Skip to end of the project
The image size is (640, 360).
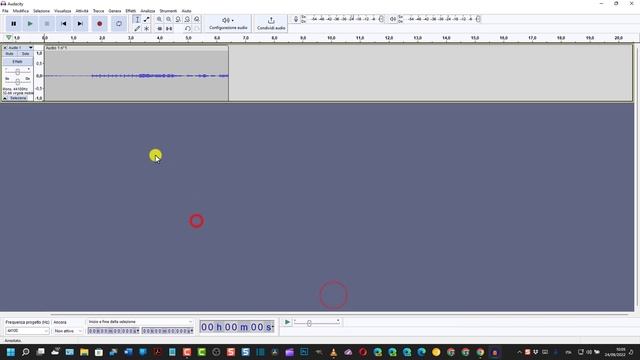(x=80, y=24)
